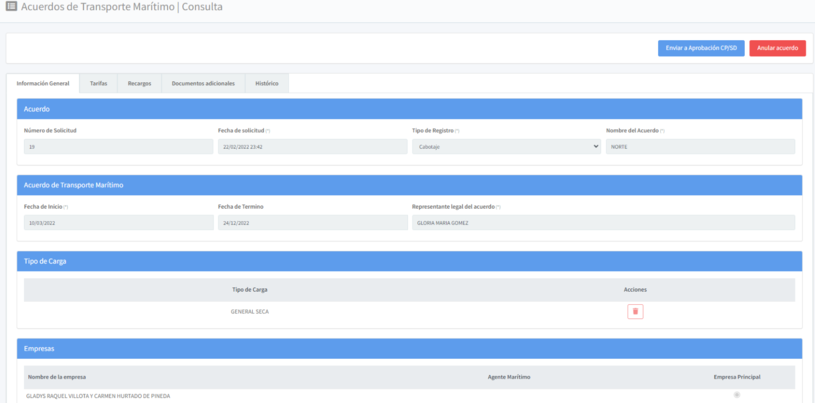Go to Documentos adicionales tab
The height and width of the screenshot is (403, 815).
coord(203,83)
